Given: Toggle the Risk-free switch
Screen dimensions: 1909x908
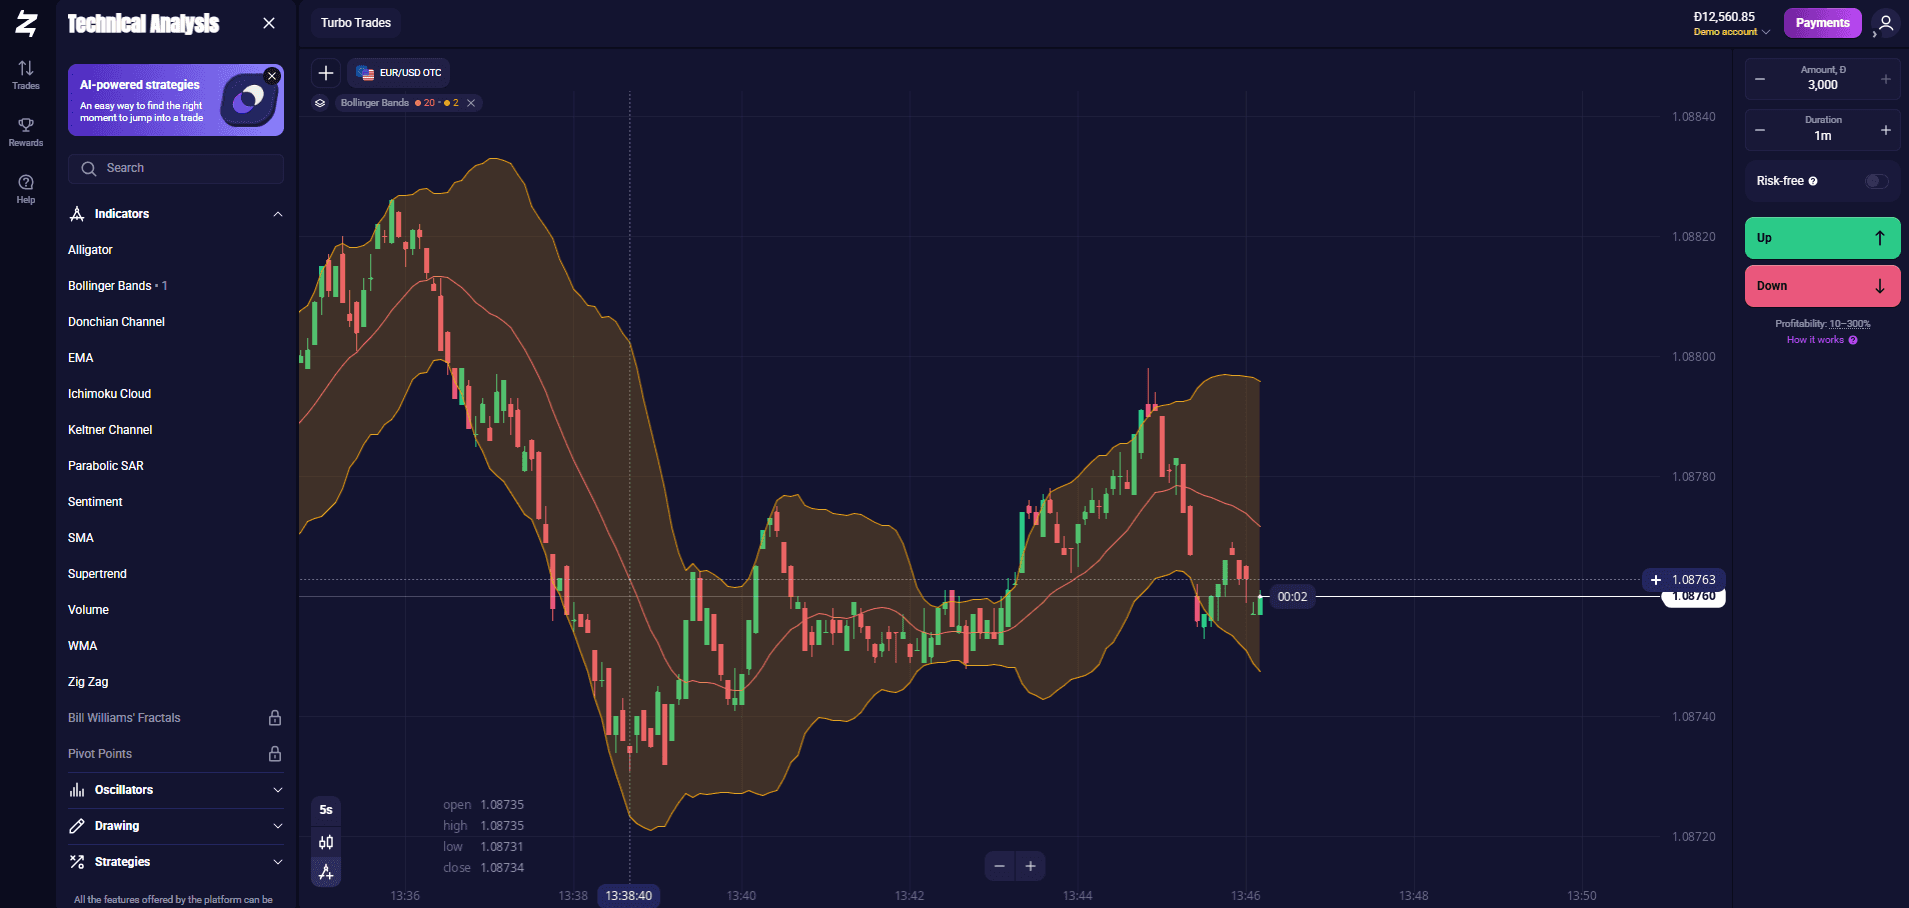Looking at the screenshot, I should [1877, 181].
